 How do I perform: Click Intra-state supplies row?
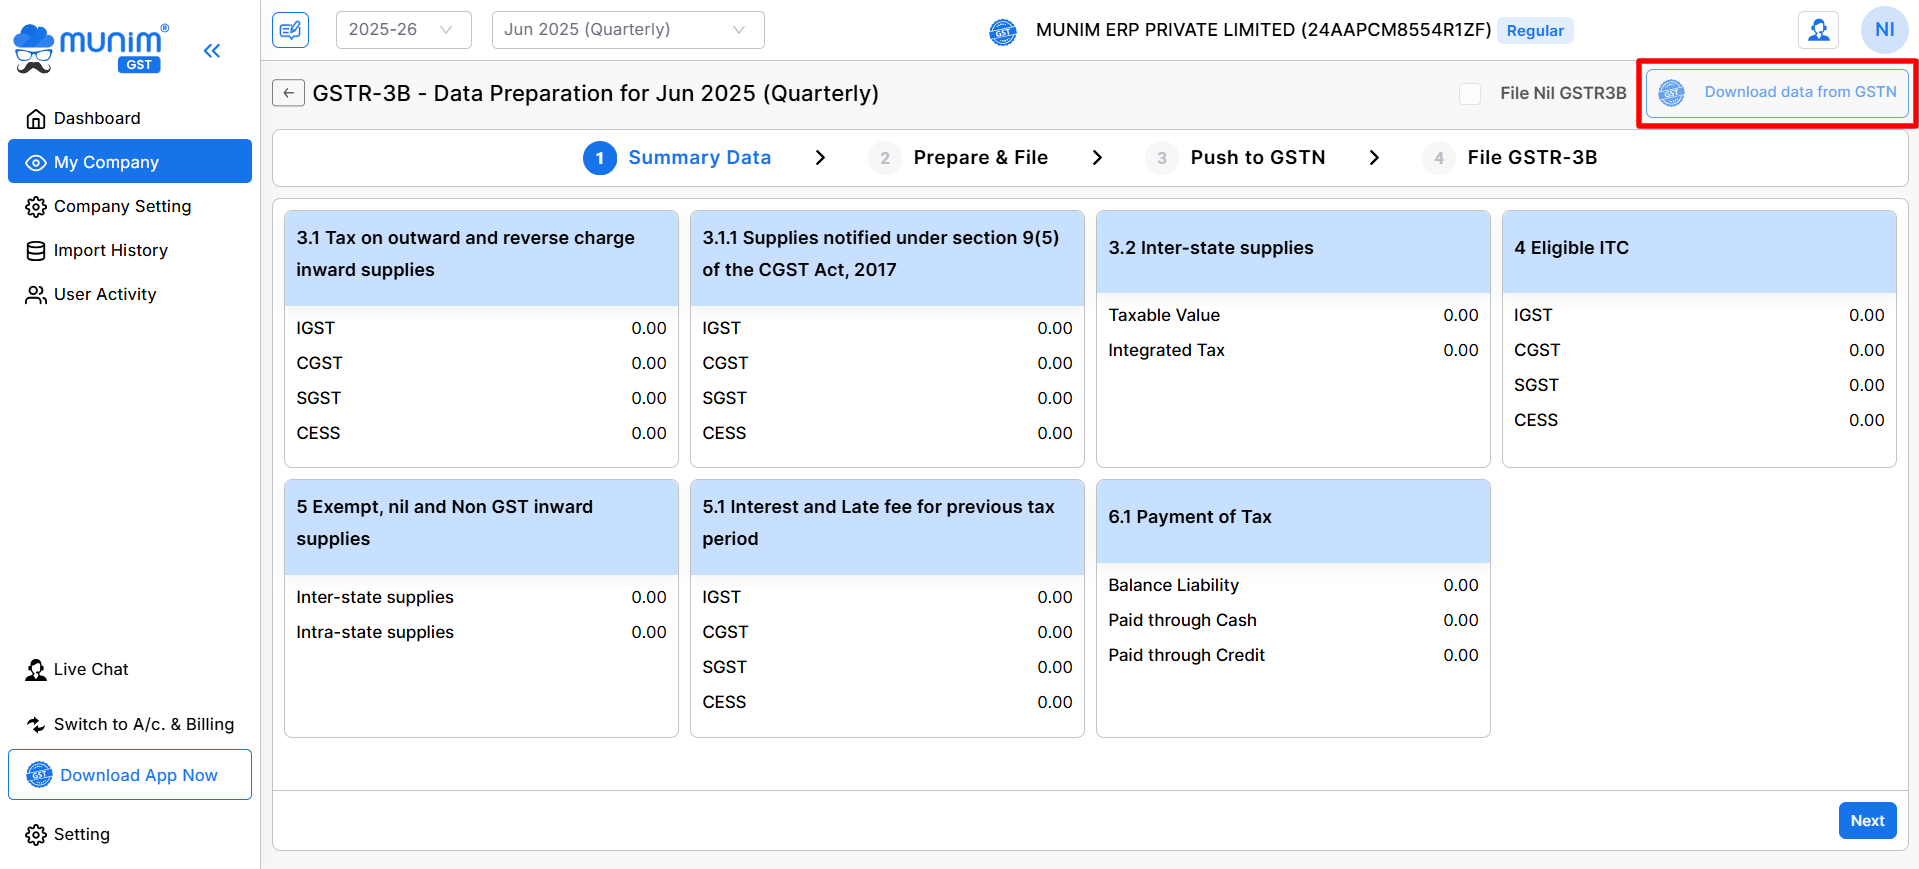tap(481, 632)
